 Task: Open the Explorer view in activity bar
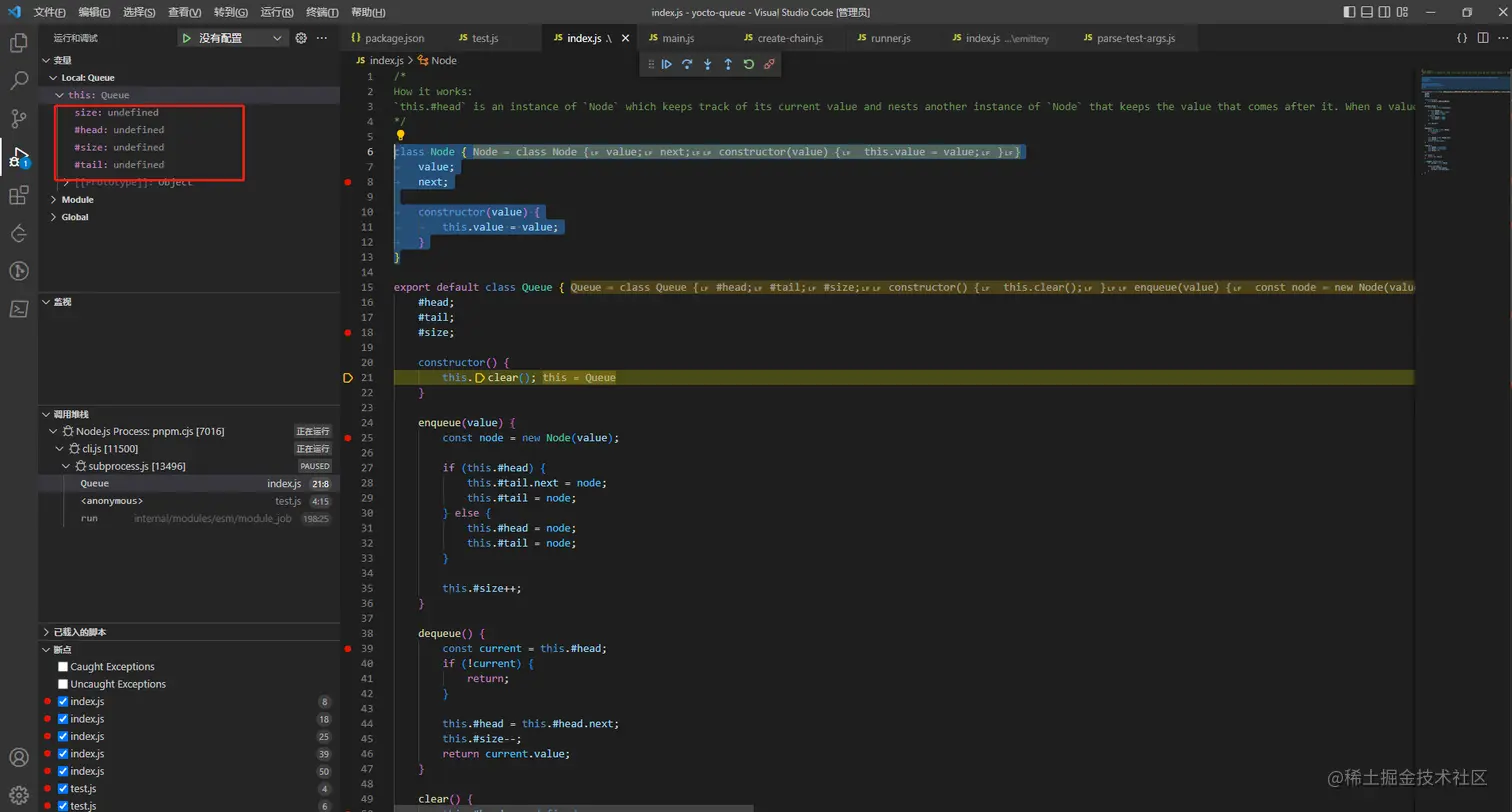coord(18,43)
